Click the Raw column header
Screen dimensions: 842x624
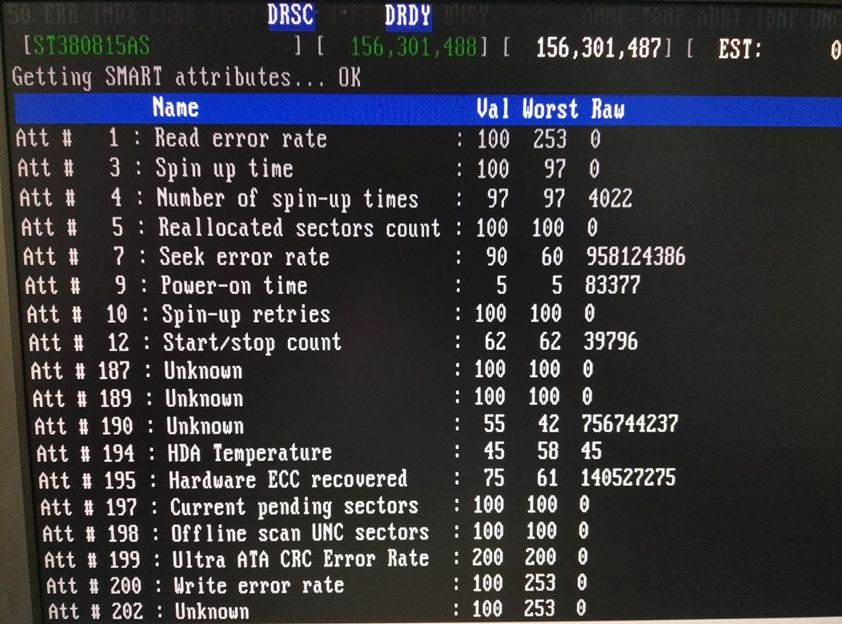(x=608, y=109)
